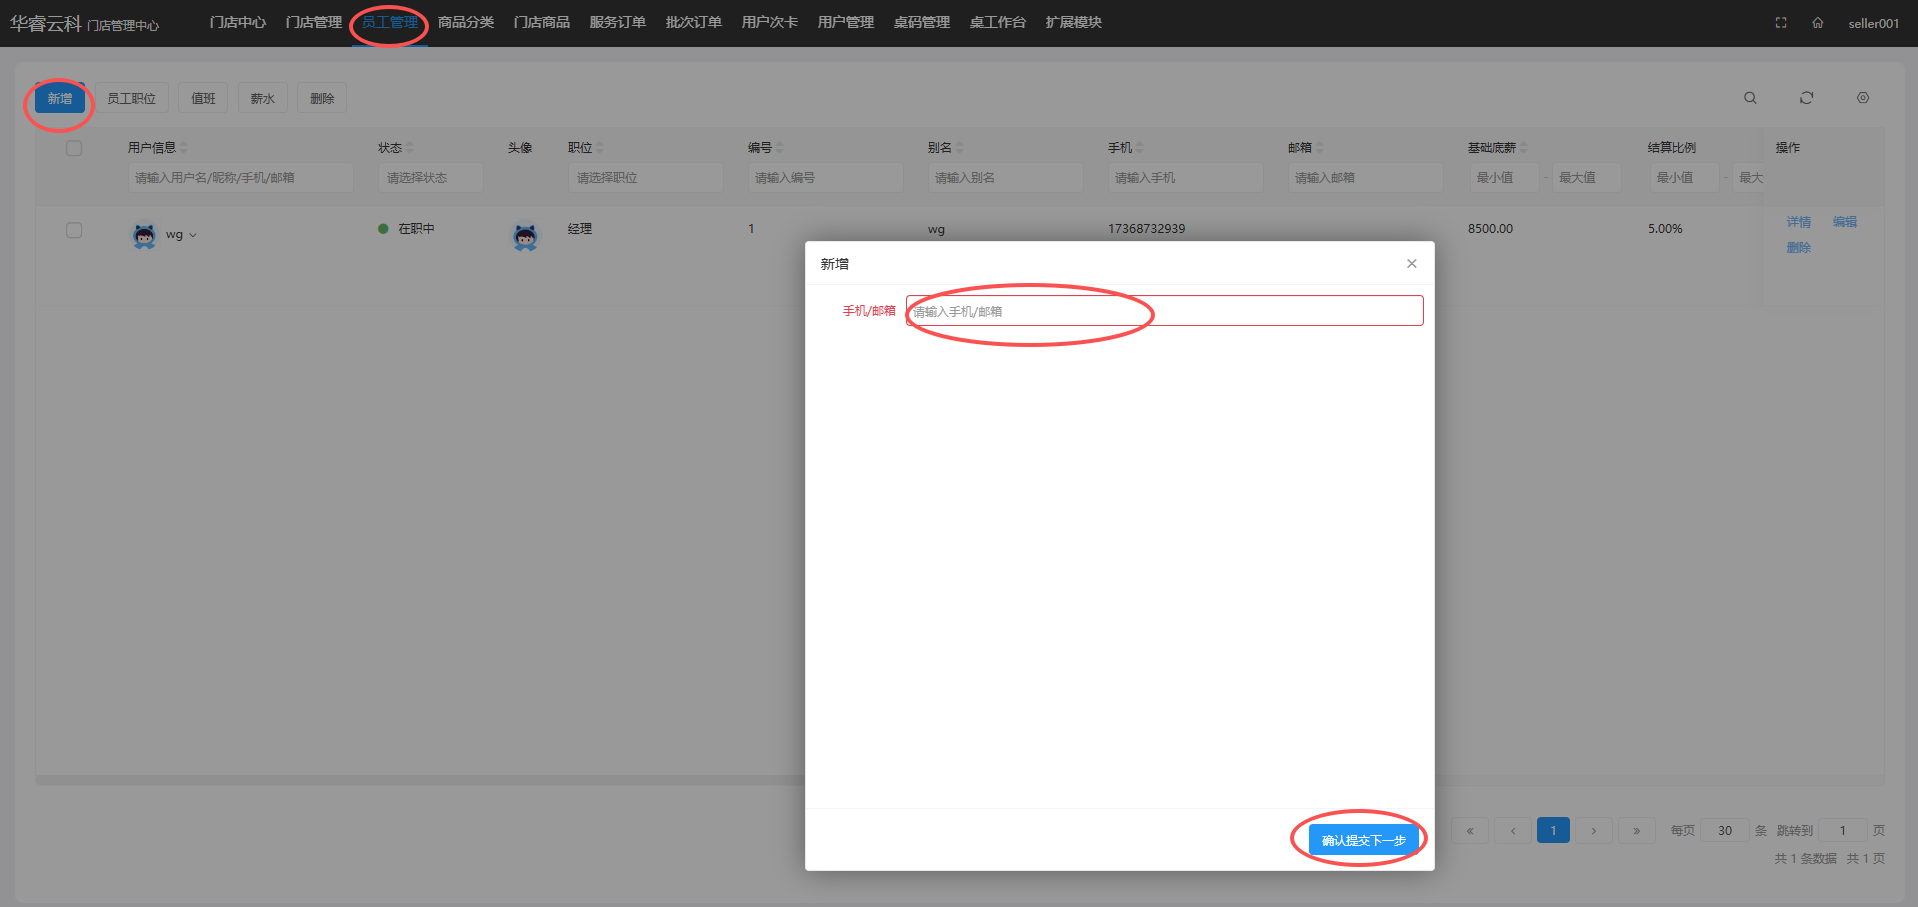Switch to the 门店管理 menu tab

pos(314,22)
